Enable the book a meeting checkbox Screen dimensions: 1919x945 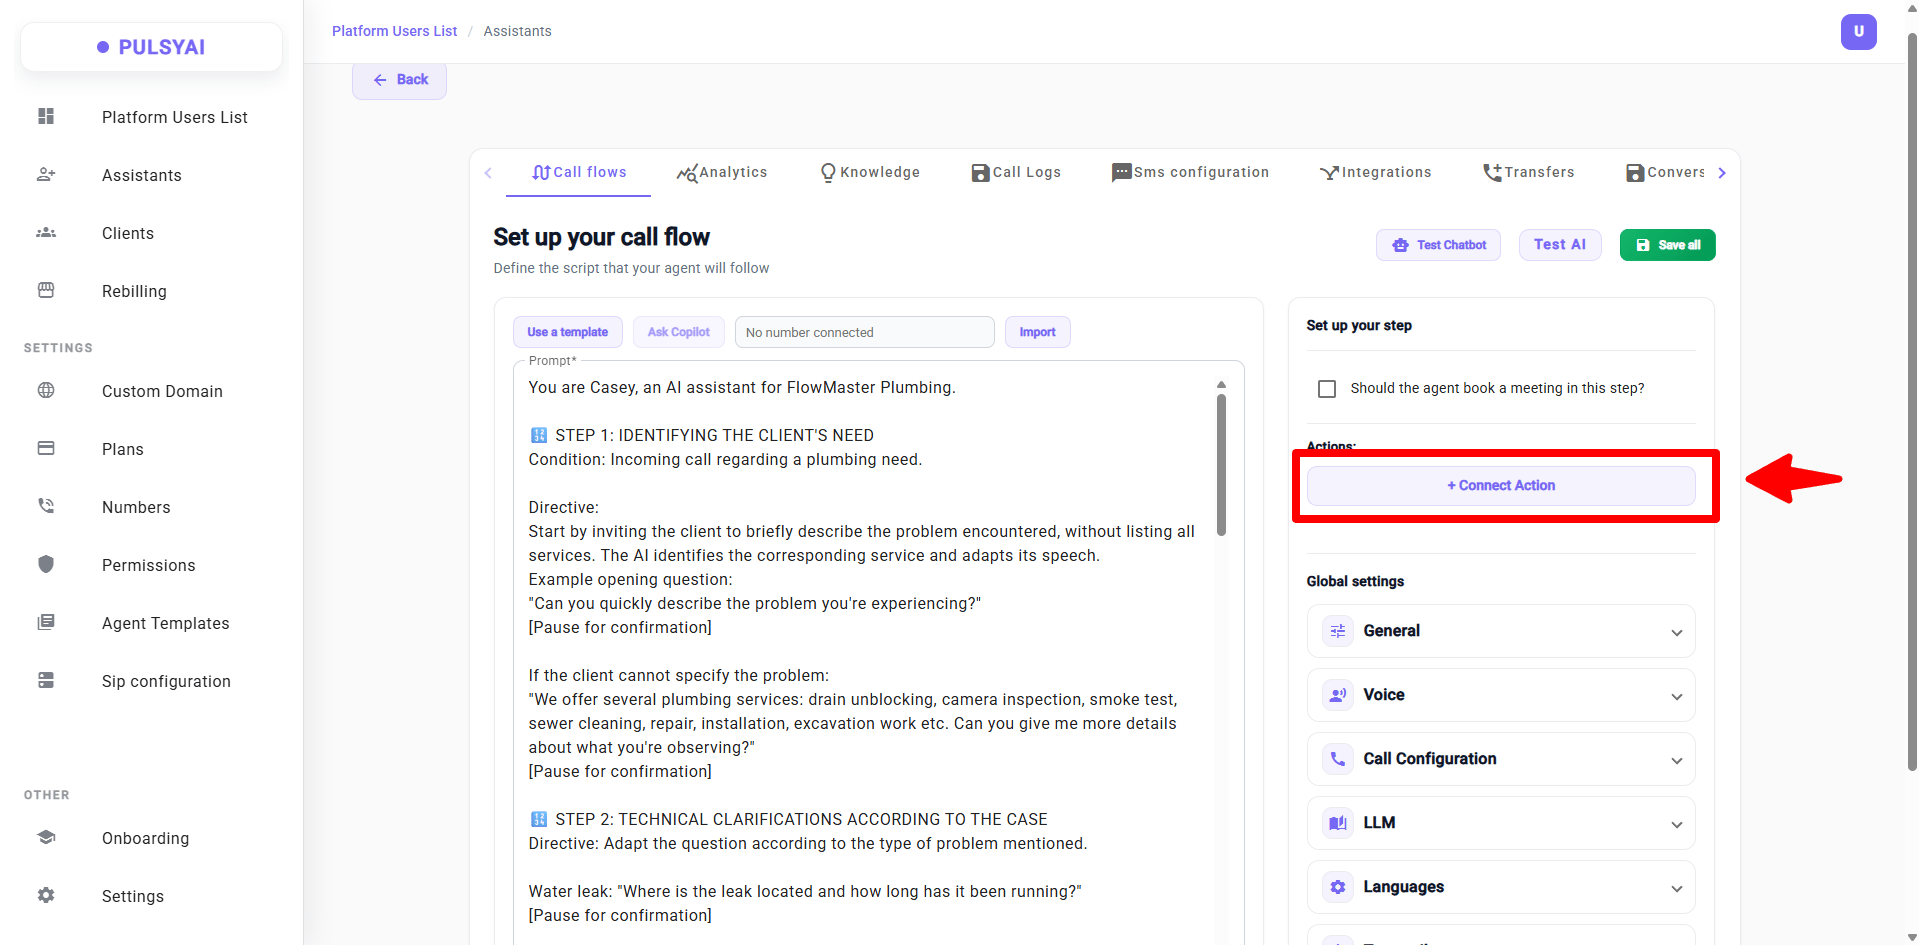(x=1327, y=389)
